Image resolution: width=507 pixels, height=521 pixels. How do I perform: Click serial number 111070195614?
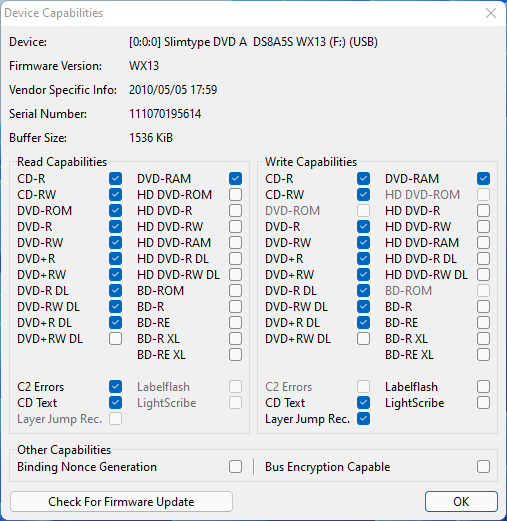[165, 114]
